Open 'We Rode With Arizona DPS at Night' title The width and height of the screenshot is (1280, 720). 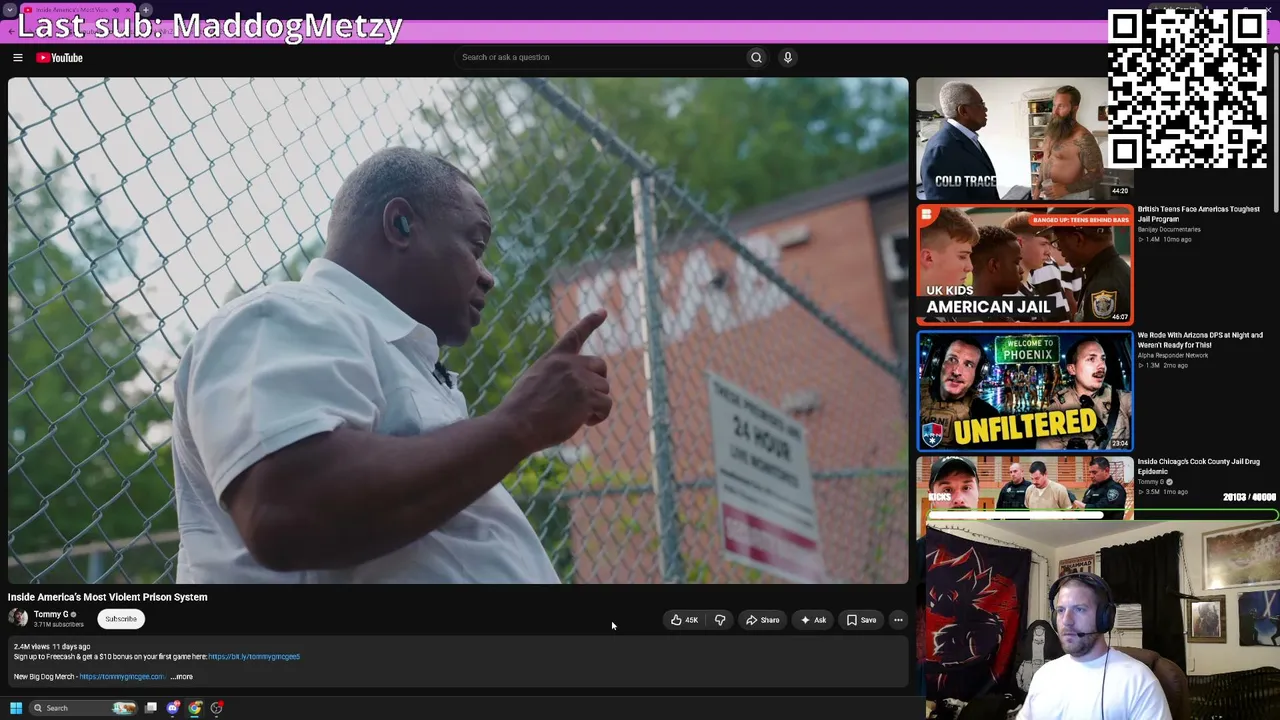[1200, 340]
